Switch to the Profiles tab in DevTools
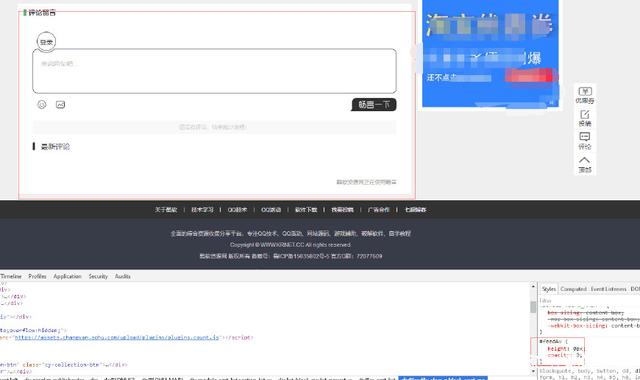The image size is (640, 380). coord(37,276)
